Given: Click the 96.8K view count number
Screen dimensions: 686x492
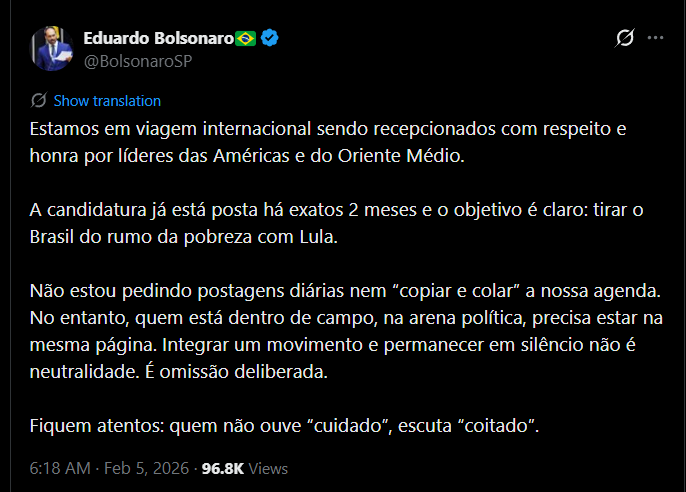Looking at the screenshot, I should (x=223, y=468).
